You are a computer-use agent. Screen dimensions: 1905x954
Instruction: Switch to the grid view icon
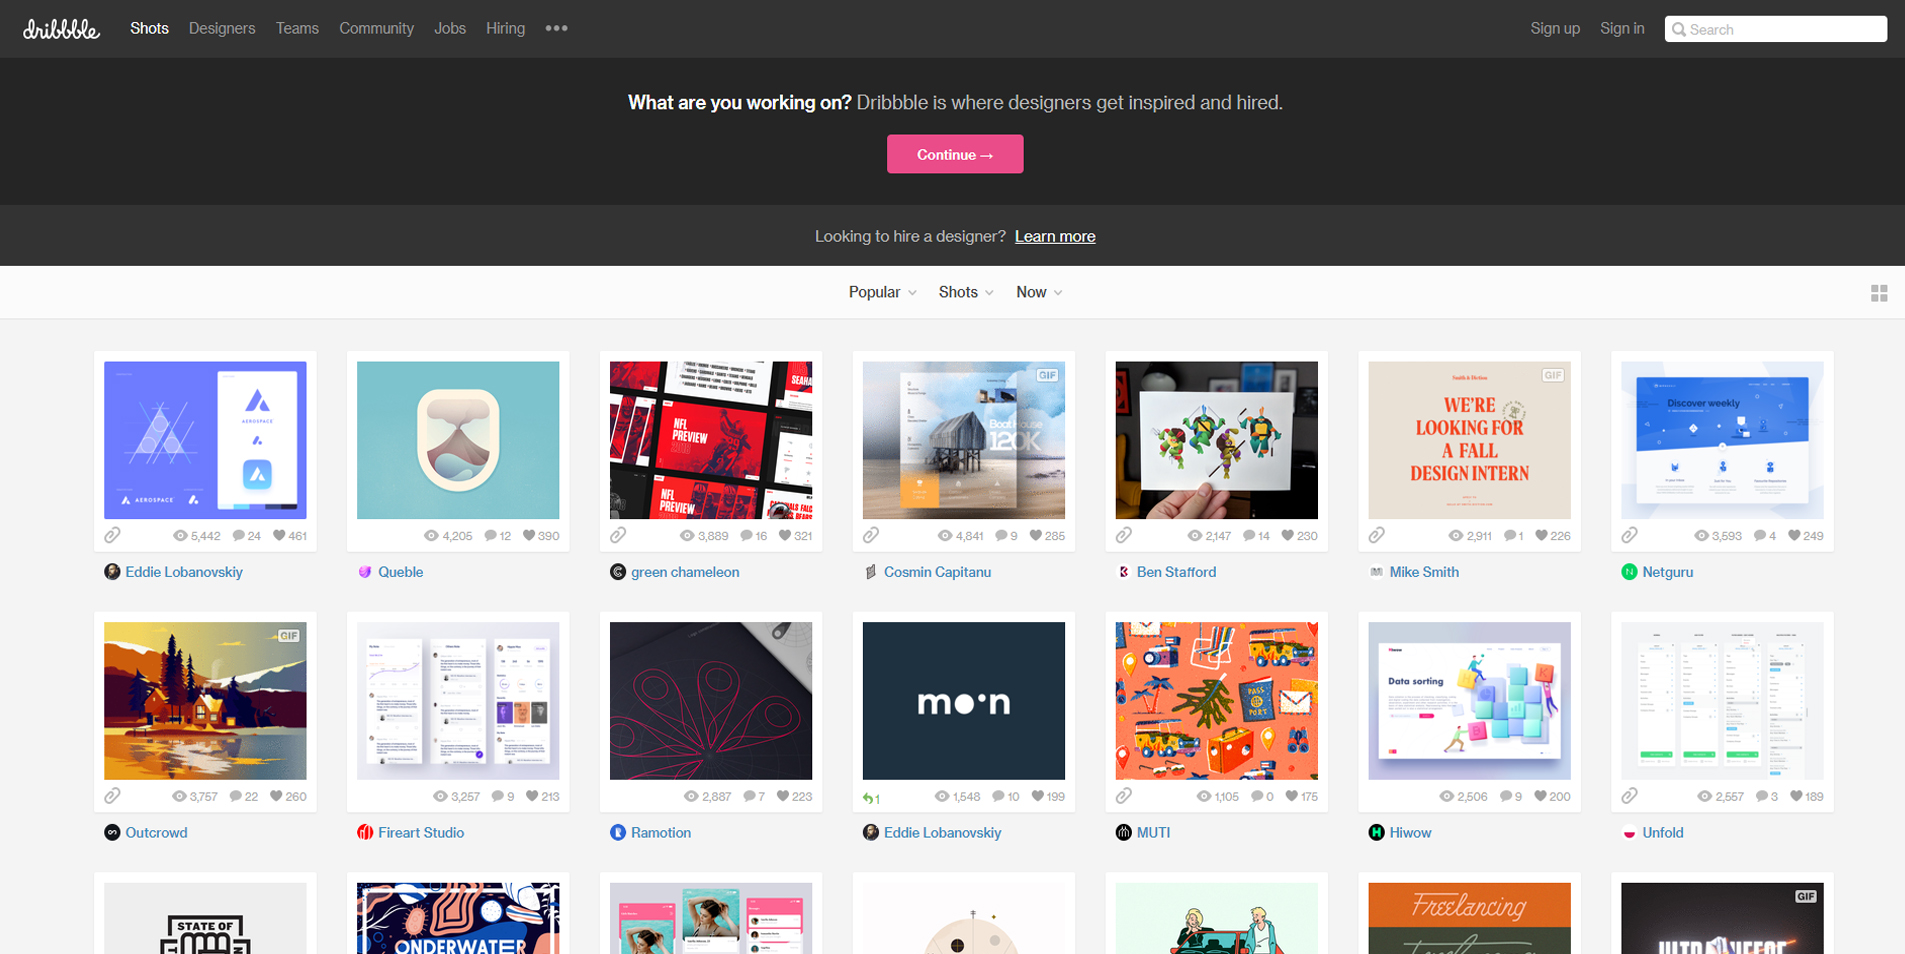[1879, 293]
